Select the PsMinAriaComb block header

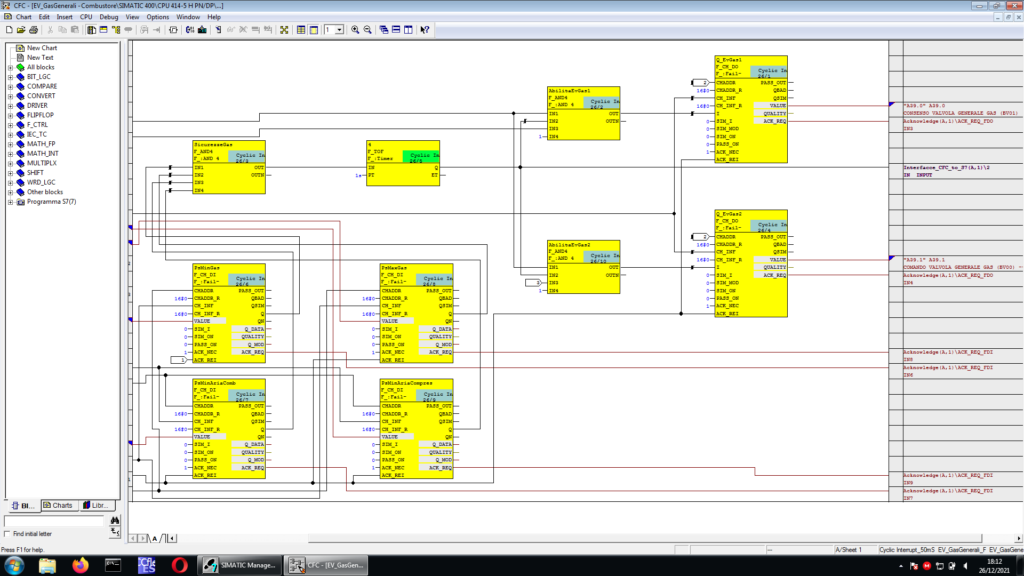(x=229, y=390)
